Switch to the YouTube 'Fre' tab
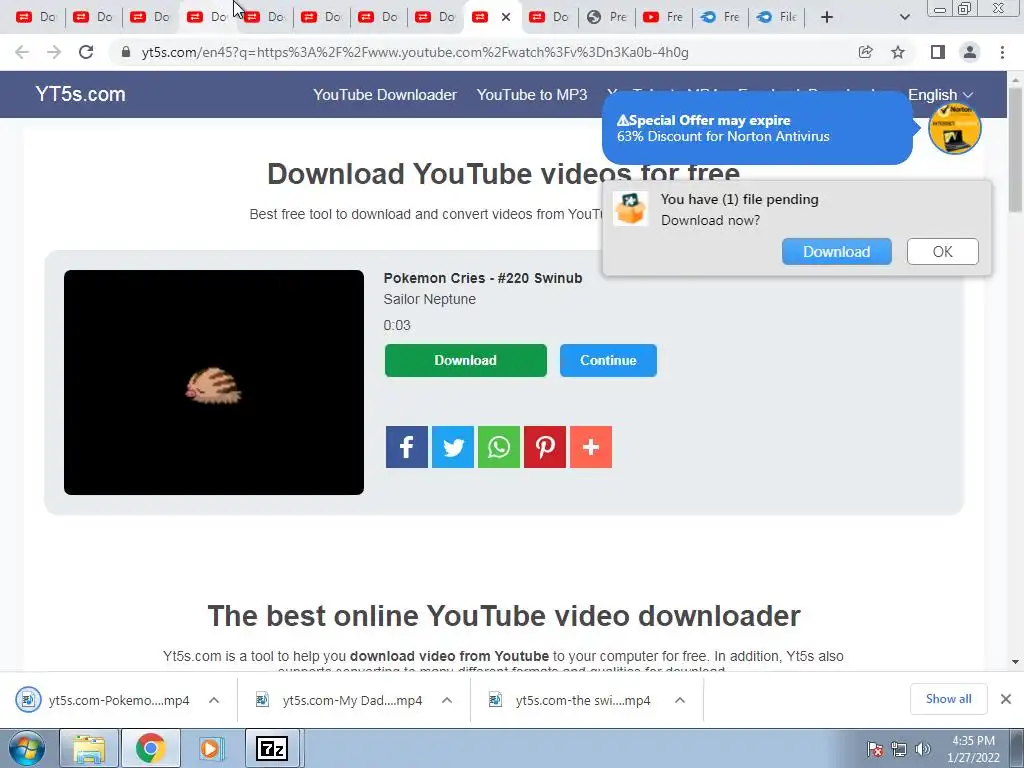1024x768 pixels. tap(663, 17)
